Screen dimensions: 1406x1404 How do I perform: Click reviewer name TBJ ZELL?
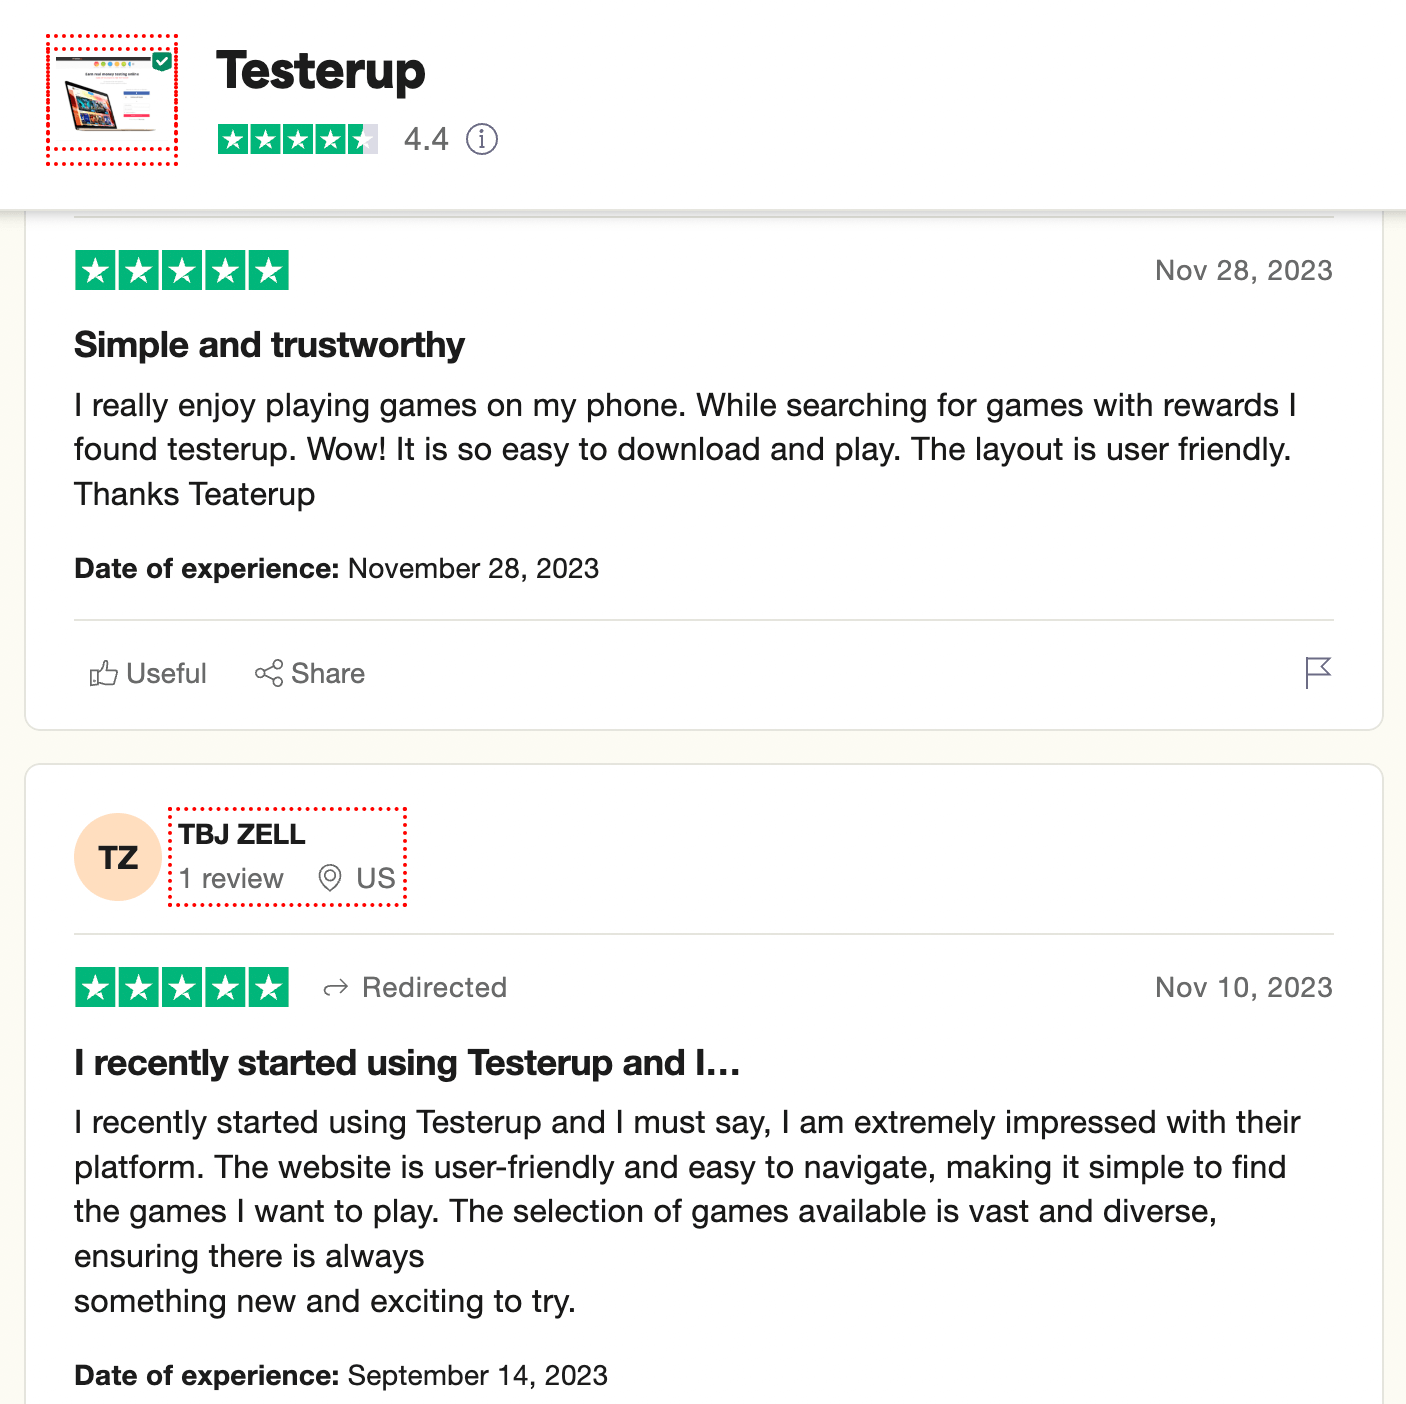240,834
